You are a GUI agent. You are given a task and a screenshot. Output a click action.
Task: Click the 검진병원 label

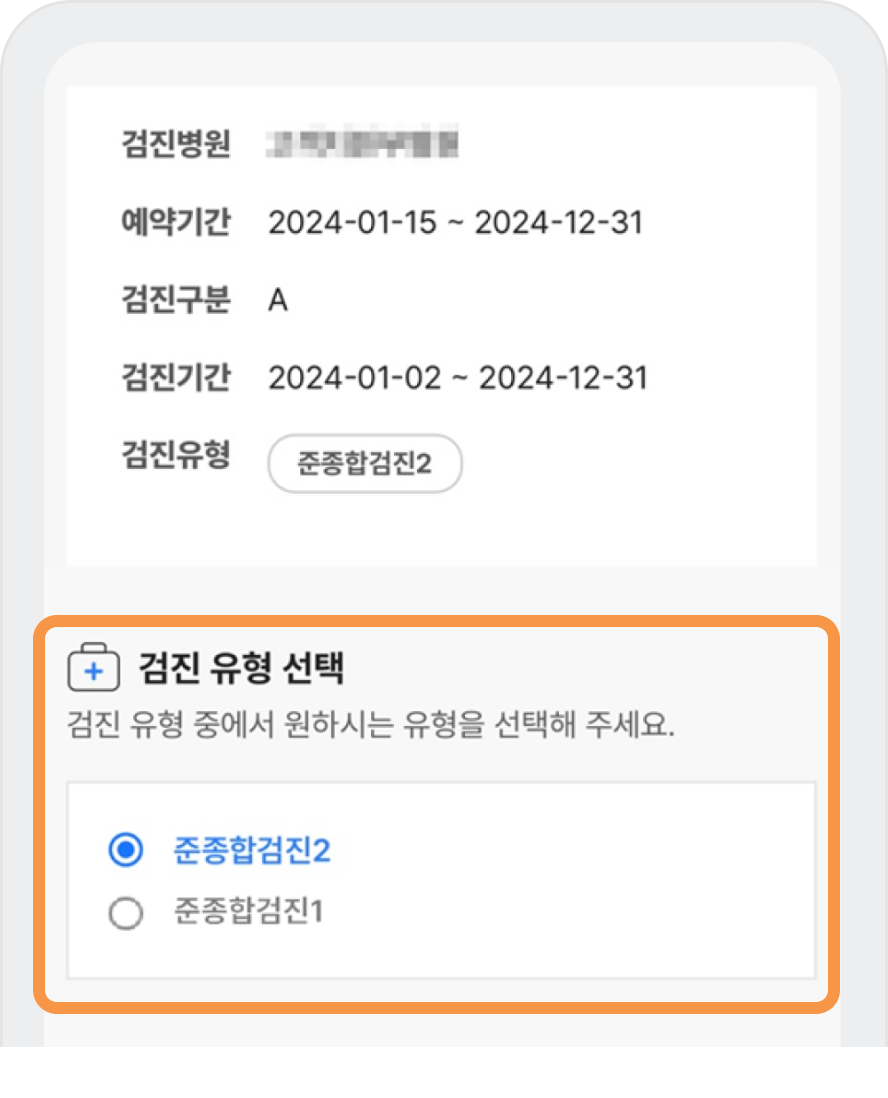(x=176, y=144)
